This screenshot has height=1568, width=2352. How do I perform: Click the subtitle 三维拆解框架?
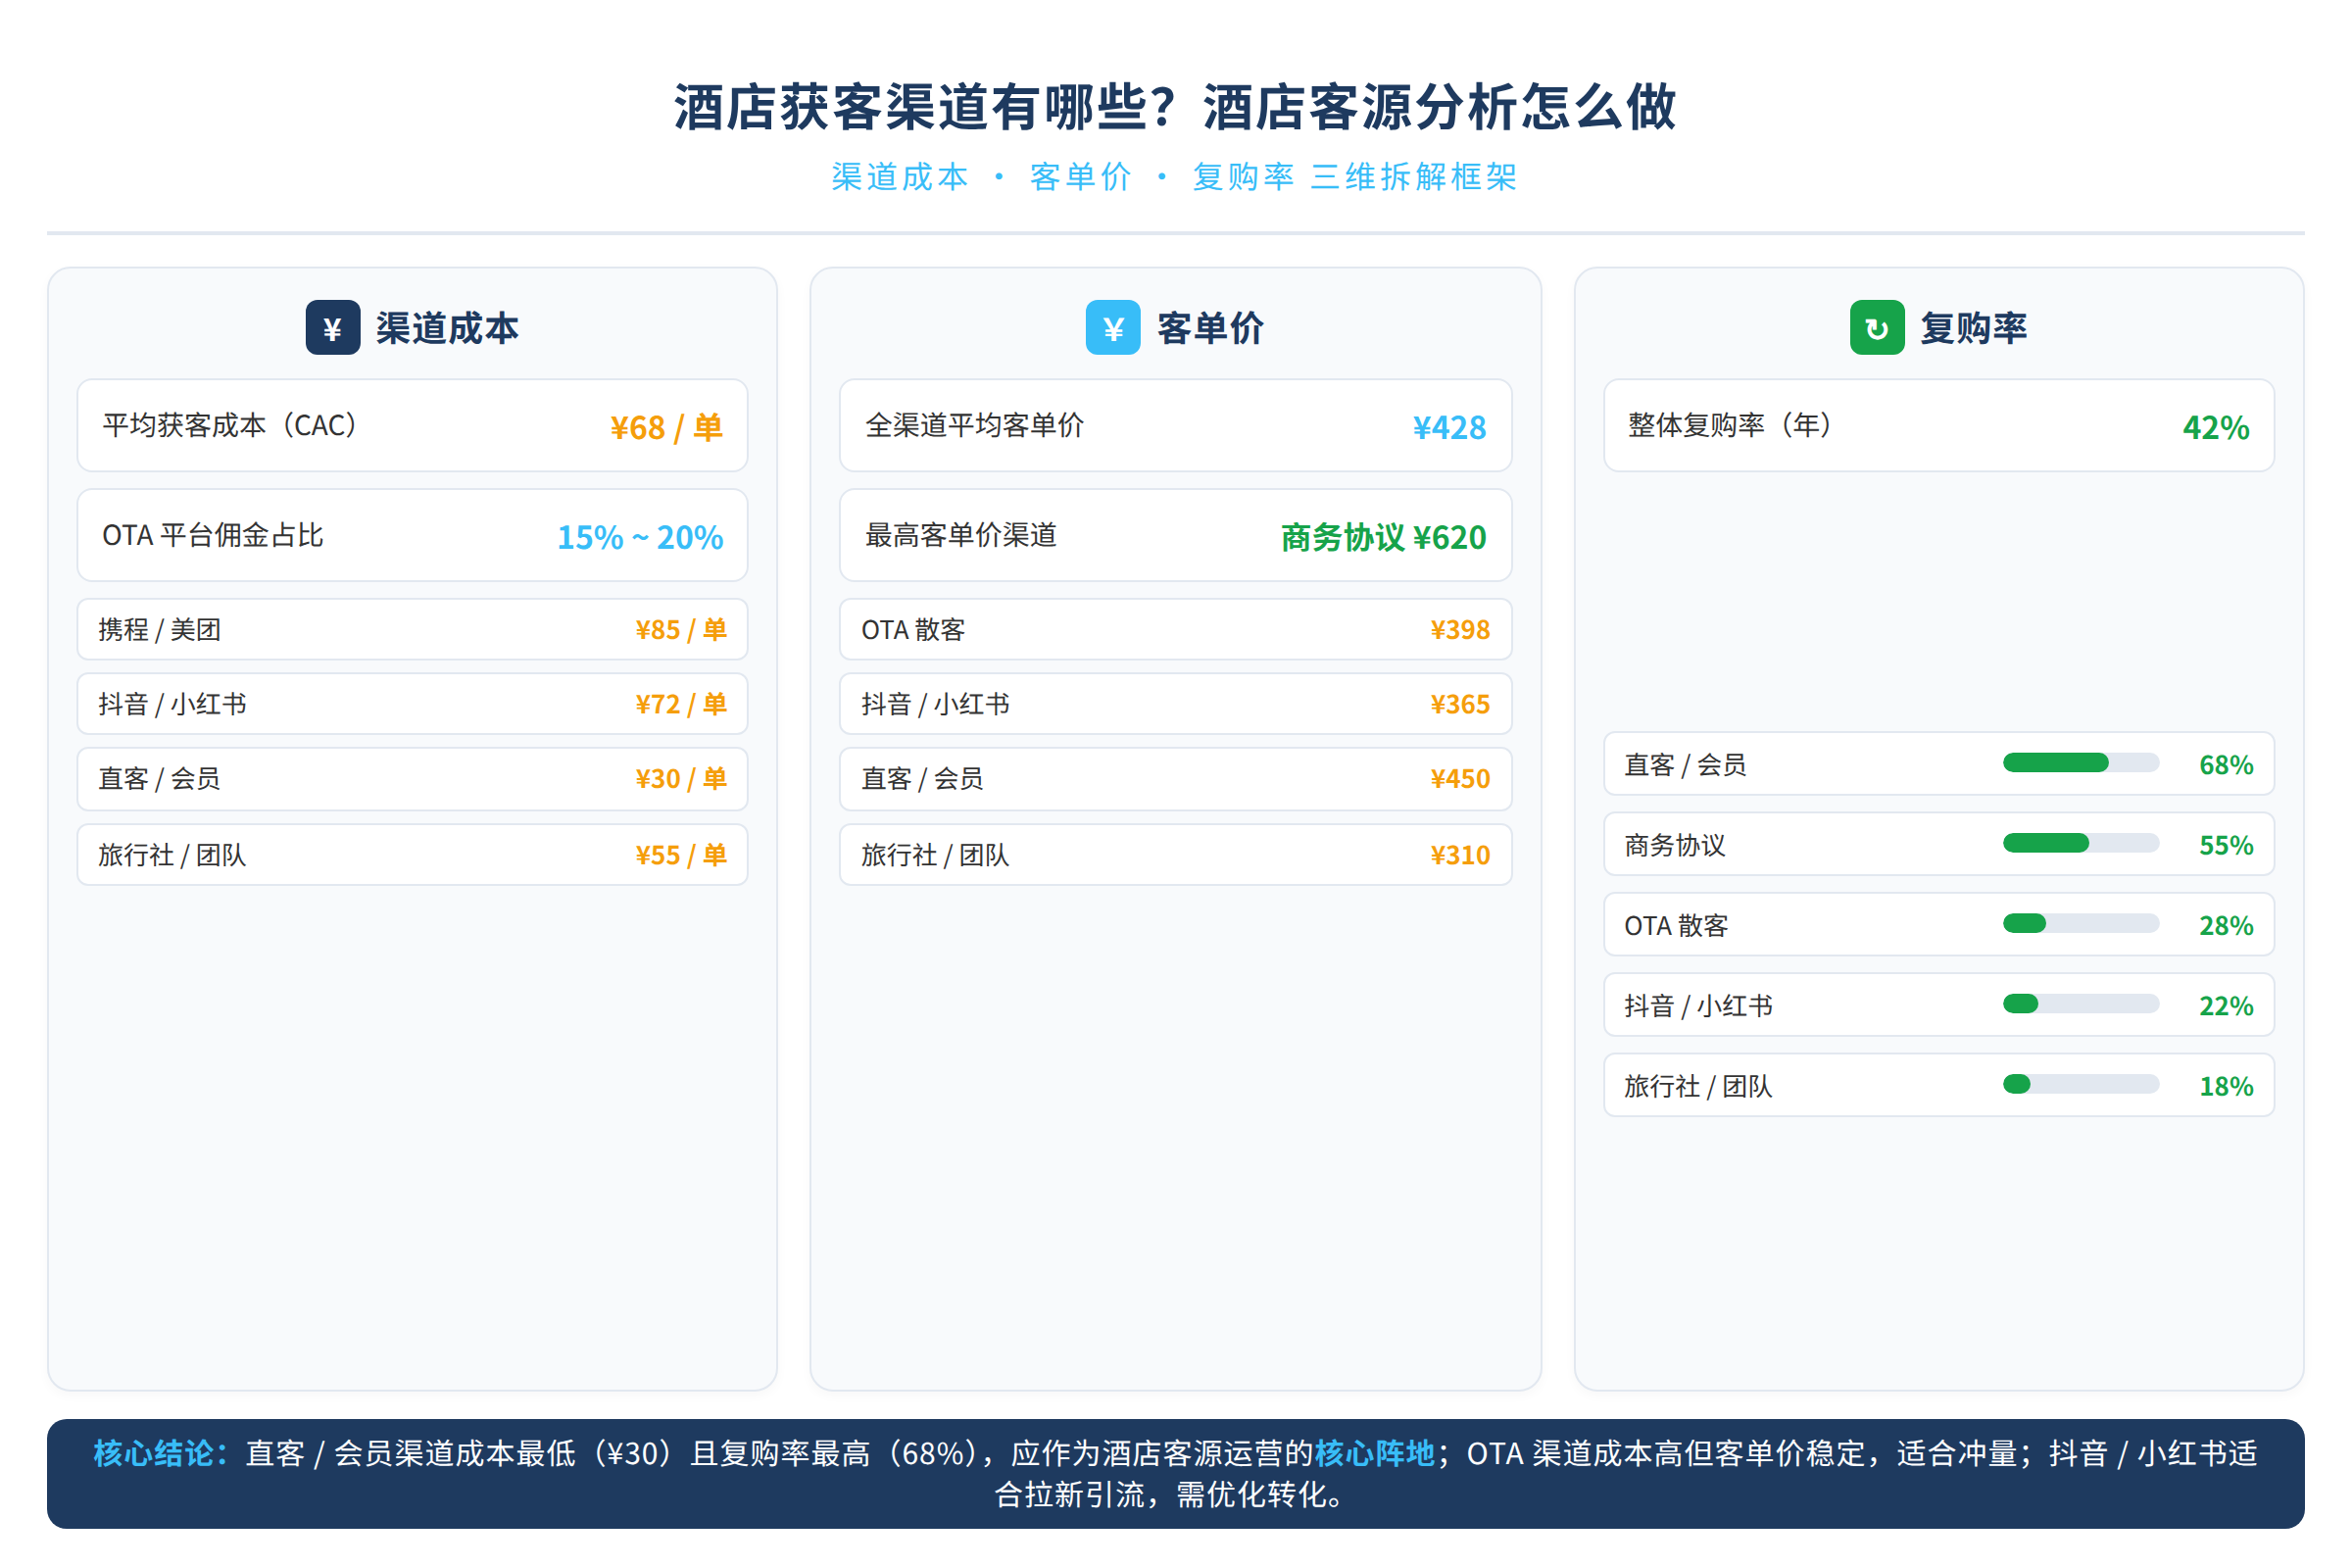click(1415, 177)
